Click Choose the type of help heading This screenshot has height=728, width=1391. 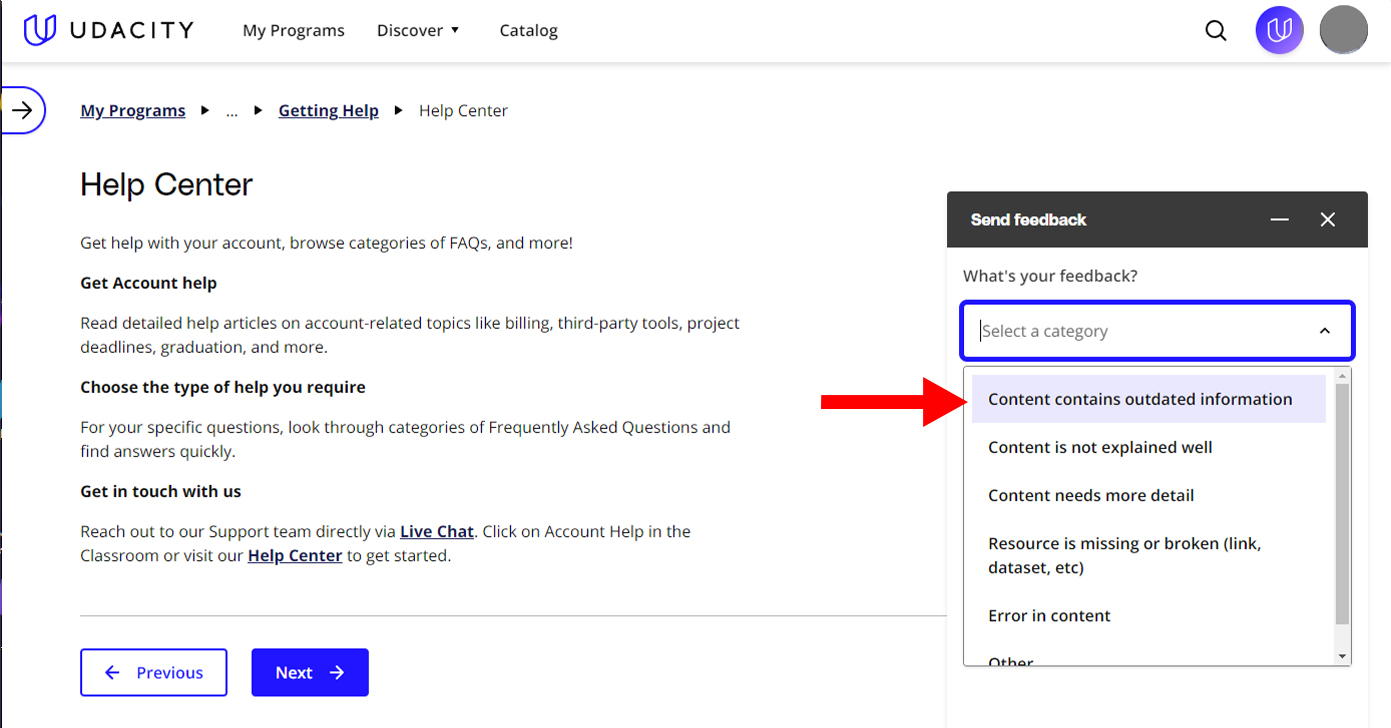(x=223, y=387)
